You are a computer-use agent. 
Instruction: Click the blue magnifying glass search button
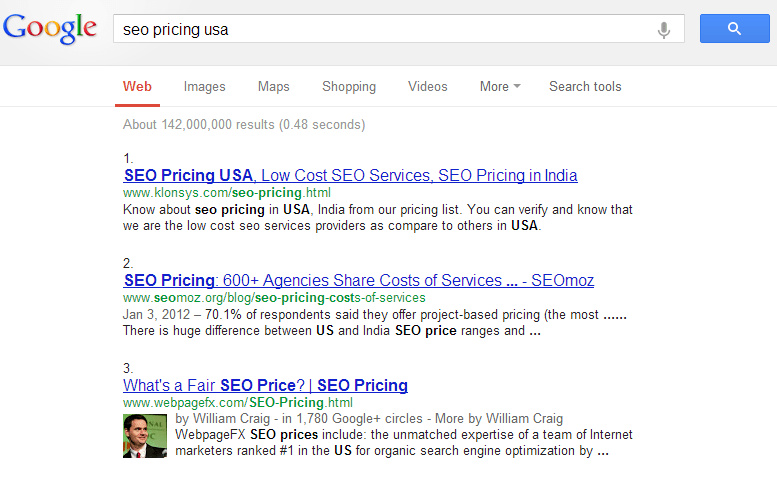point(734,29)
